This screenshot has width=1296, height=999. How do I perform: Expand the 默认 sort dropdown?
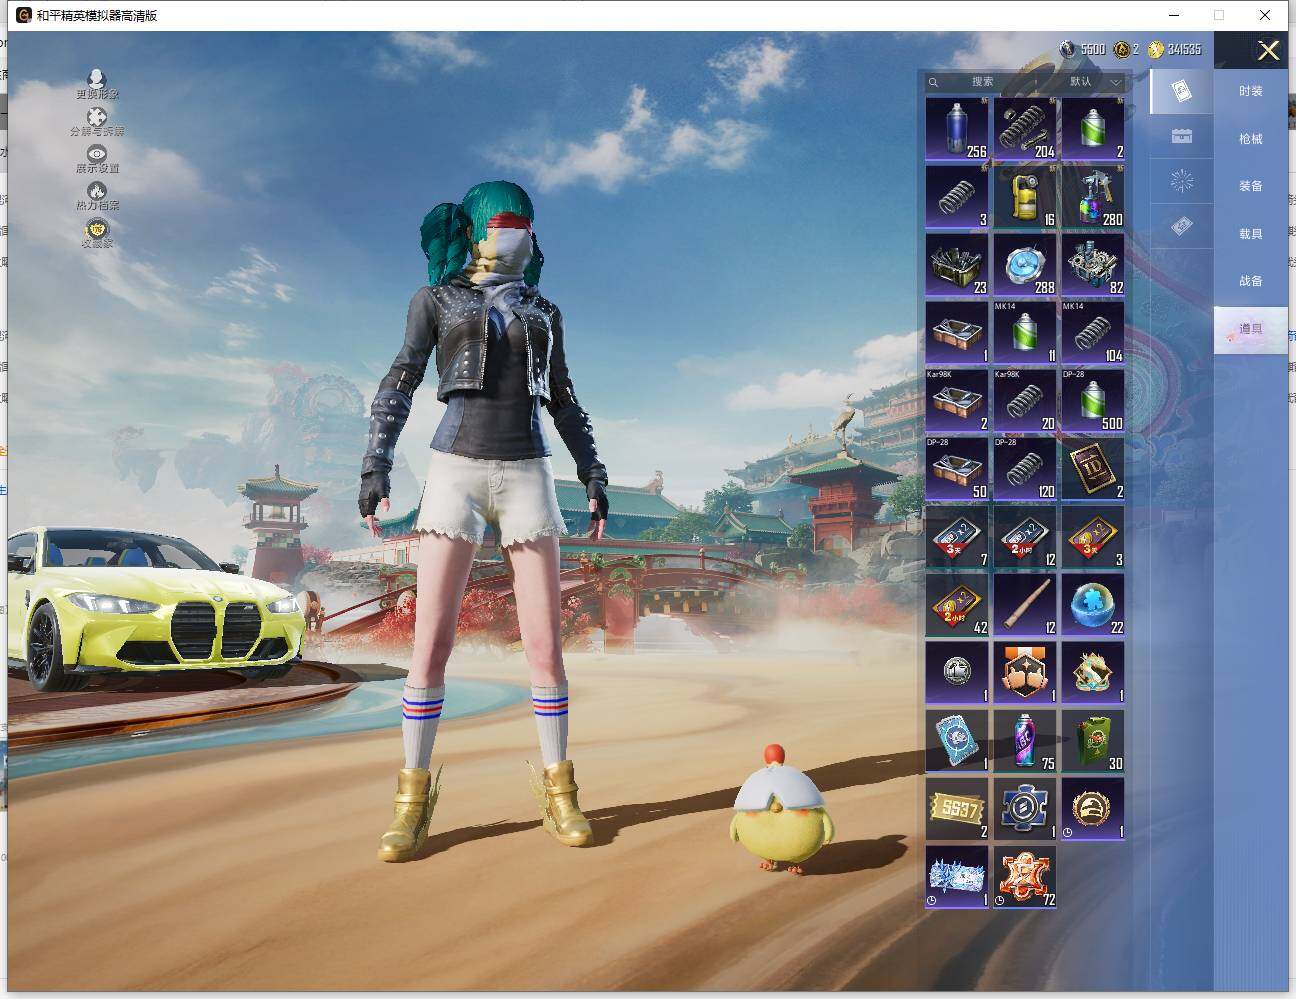1094,82
